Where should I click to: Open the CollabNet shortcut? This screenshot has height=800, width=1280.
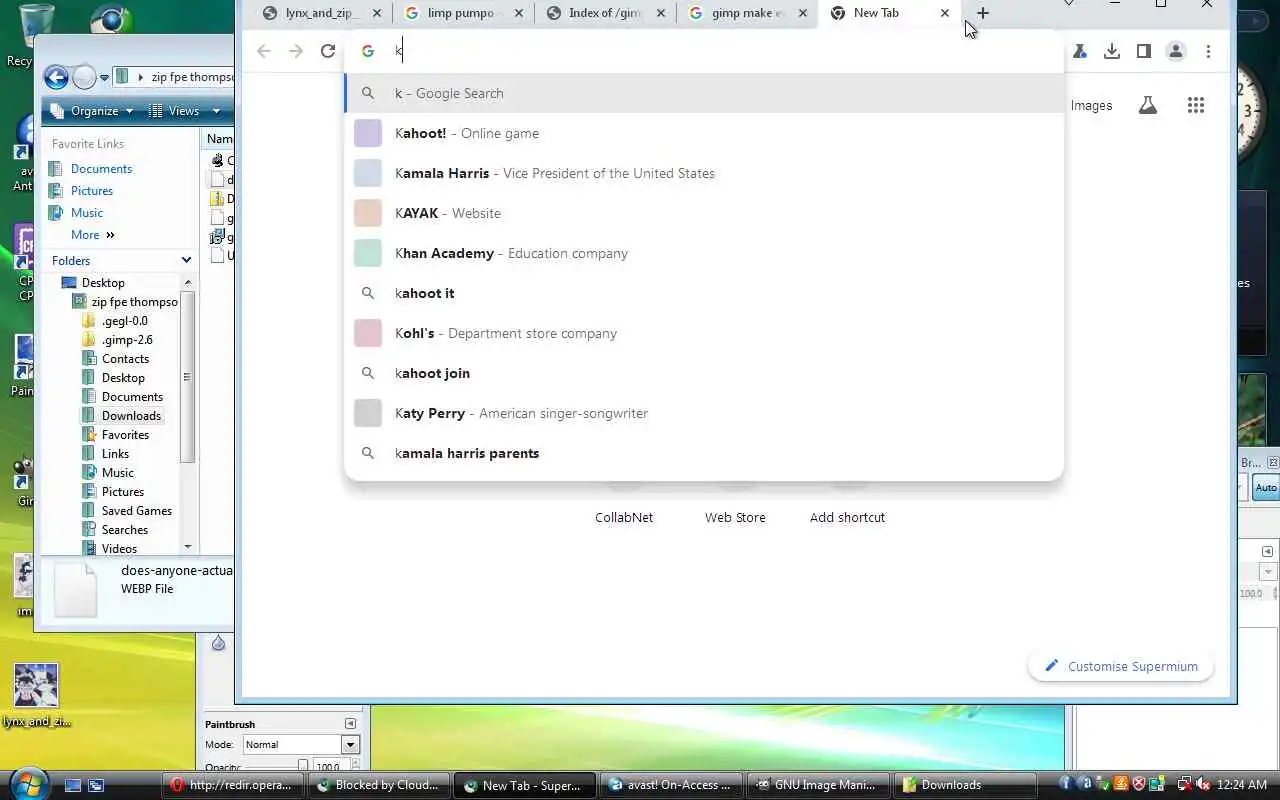tap(624, 517)
